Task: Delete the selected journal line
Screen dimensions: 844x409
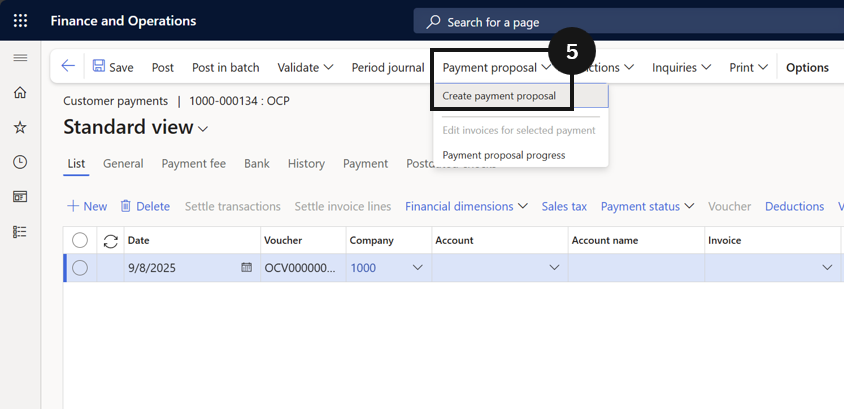Action: pos(145,207)
